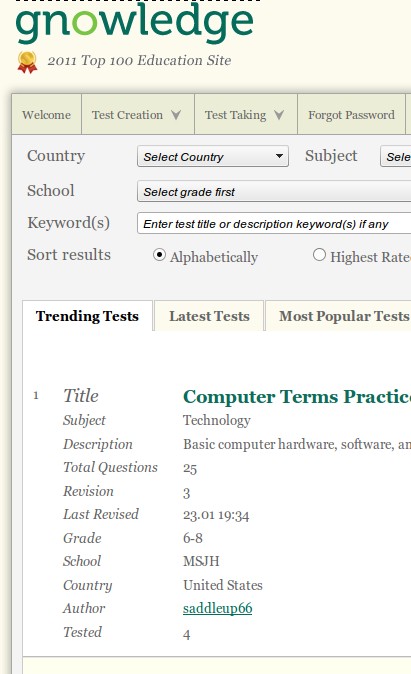The height and width of the screenshot is (674, 411).
Task: Switch to the Latest Tests tab
Action: (209, 316)
